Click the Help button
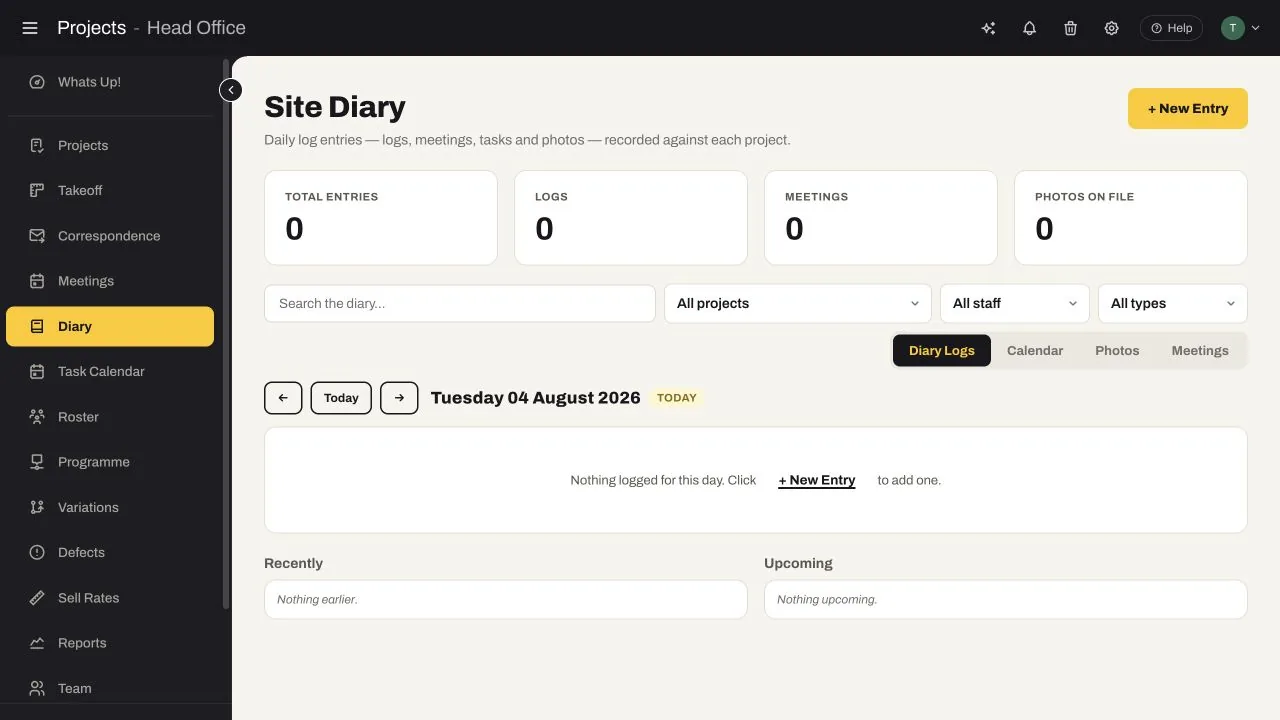Viewport: 1280px width, 720px height. point(1171,28)
